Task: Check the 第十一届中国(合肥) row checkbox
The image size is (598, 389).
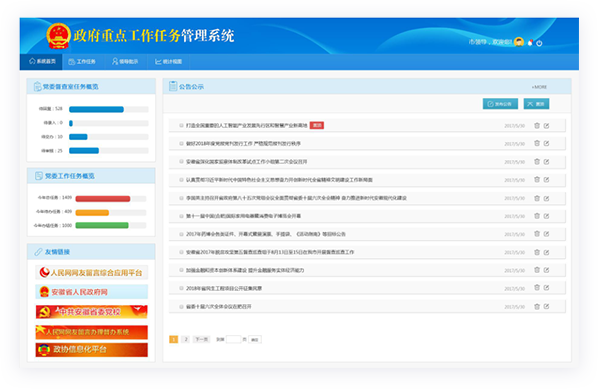Action: click(182, 216)
